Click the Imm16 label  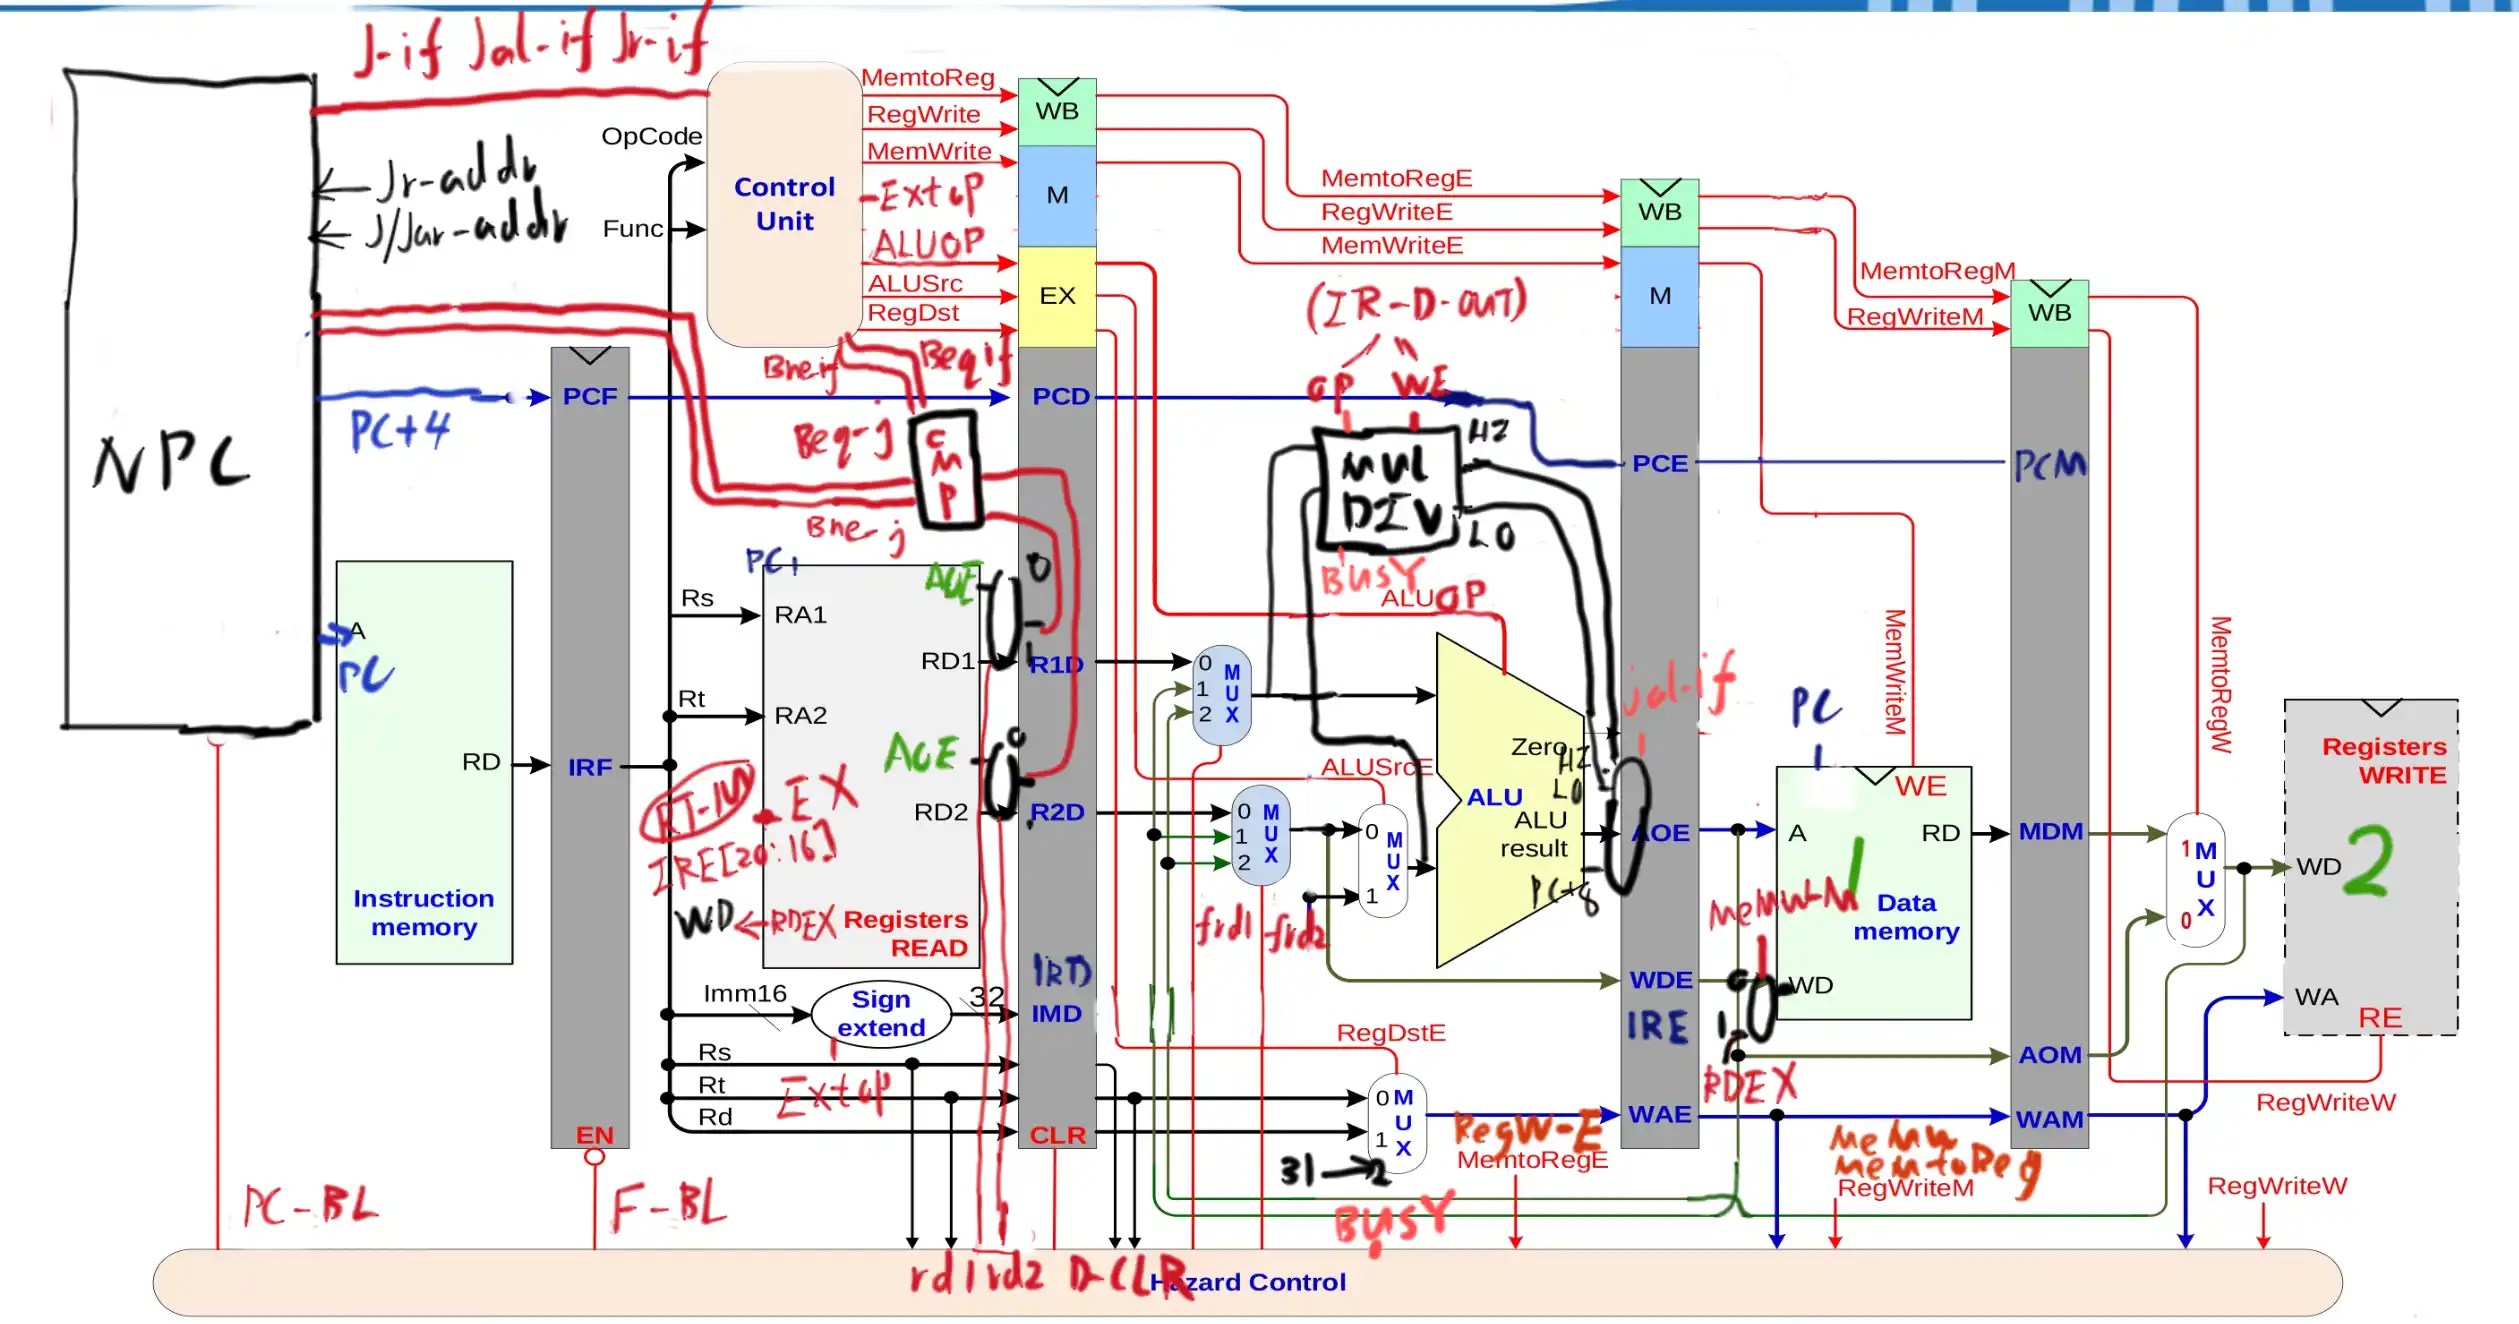click(745, 993)
